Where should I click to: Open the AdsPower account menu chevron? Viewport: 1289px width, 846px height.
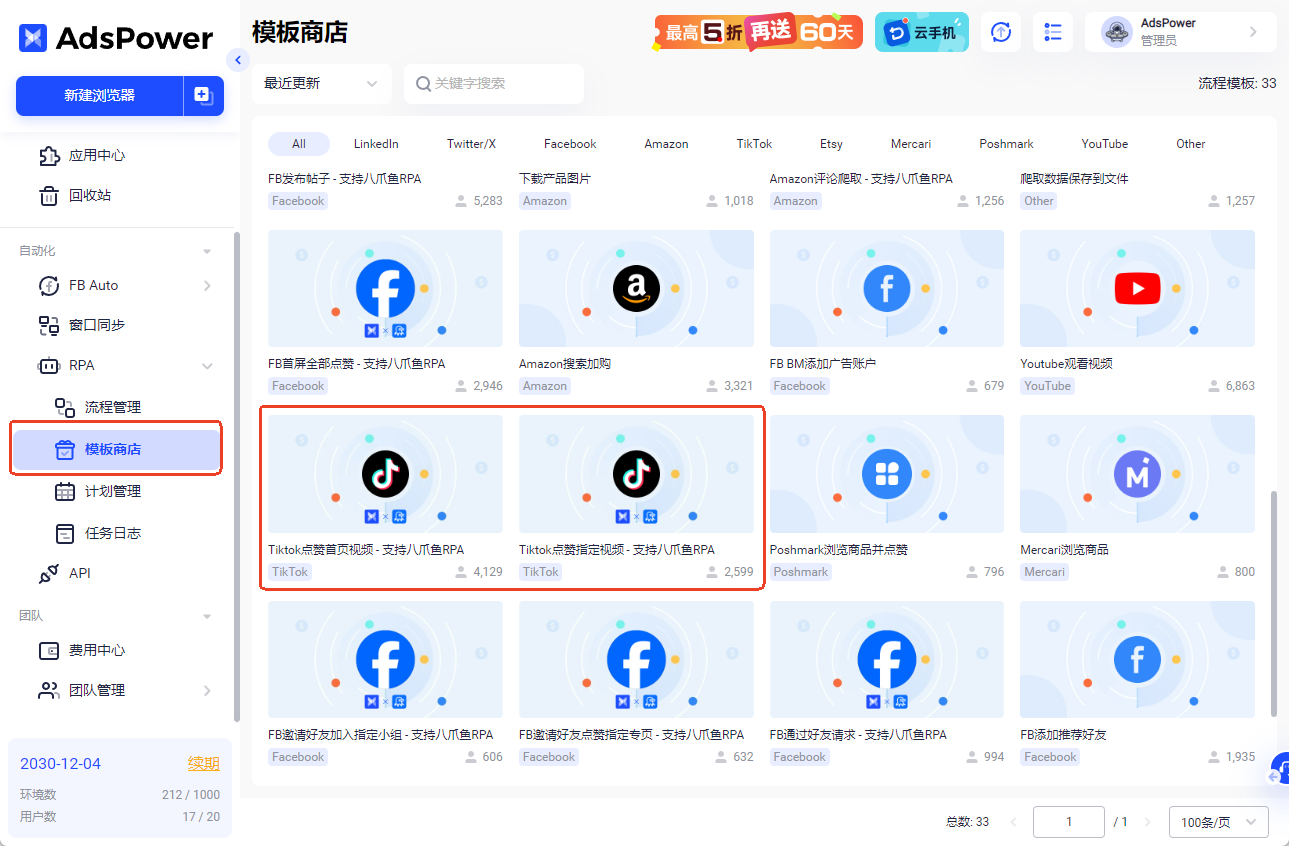pos(1253,32)
